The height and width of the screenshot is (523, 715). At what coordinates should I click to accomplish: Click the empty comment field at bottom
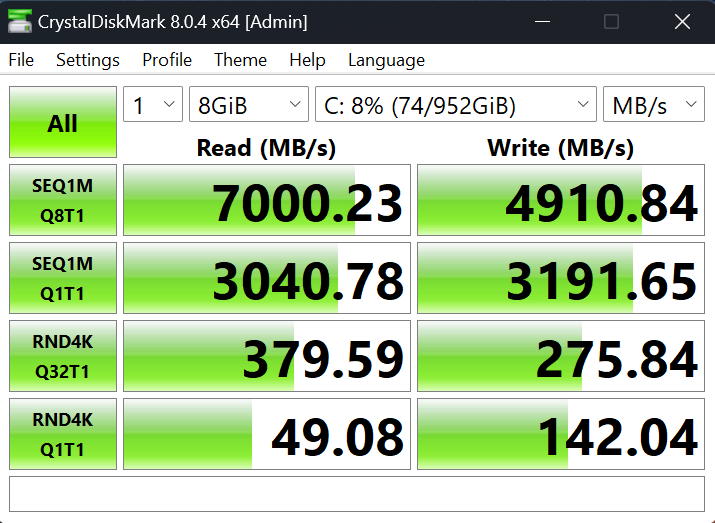357,494
